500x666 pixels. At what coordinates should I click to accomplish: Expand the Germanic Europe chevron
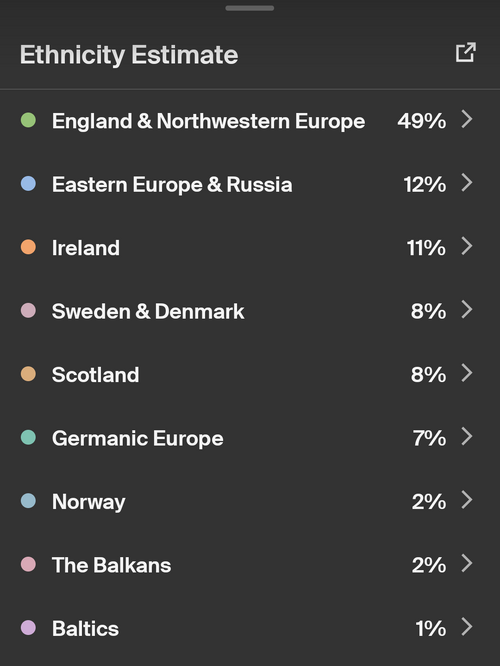[467, 436]
